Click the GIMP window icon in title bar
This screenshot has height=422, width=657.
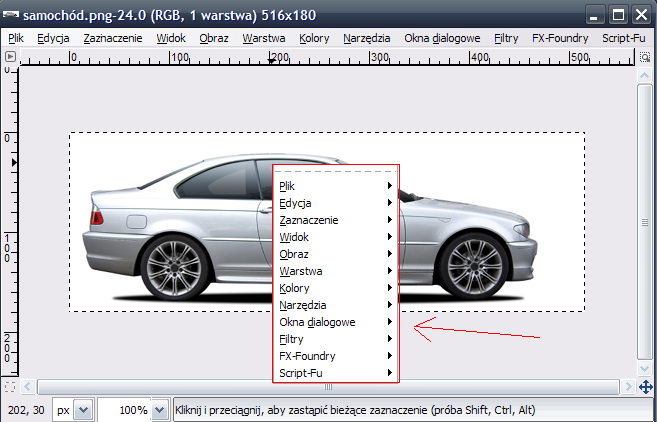click(11, 14)
